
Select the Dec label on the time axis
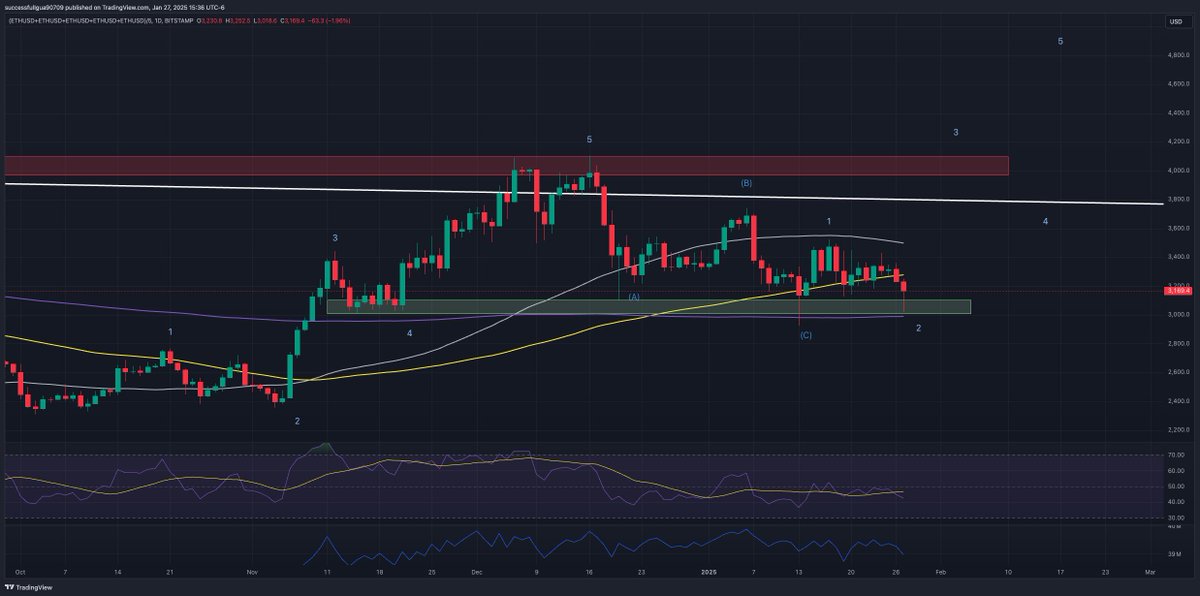point(476,574)
